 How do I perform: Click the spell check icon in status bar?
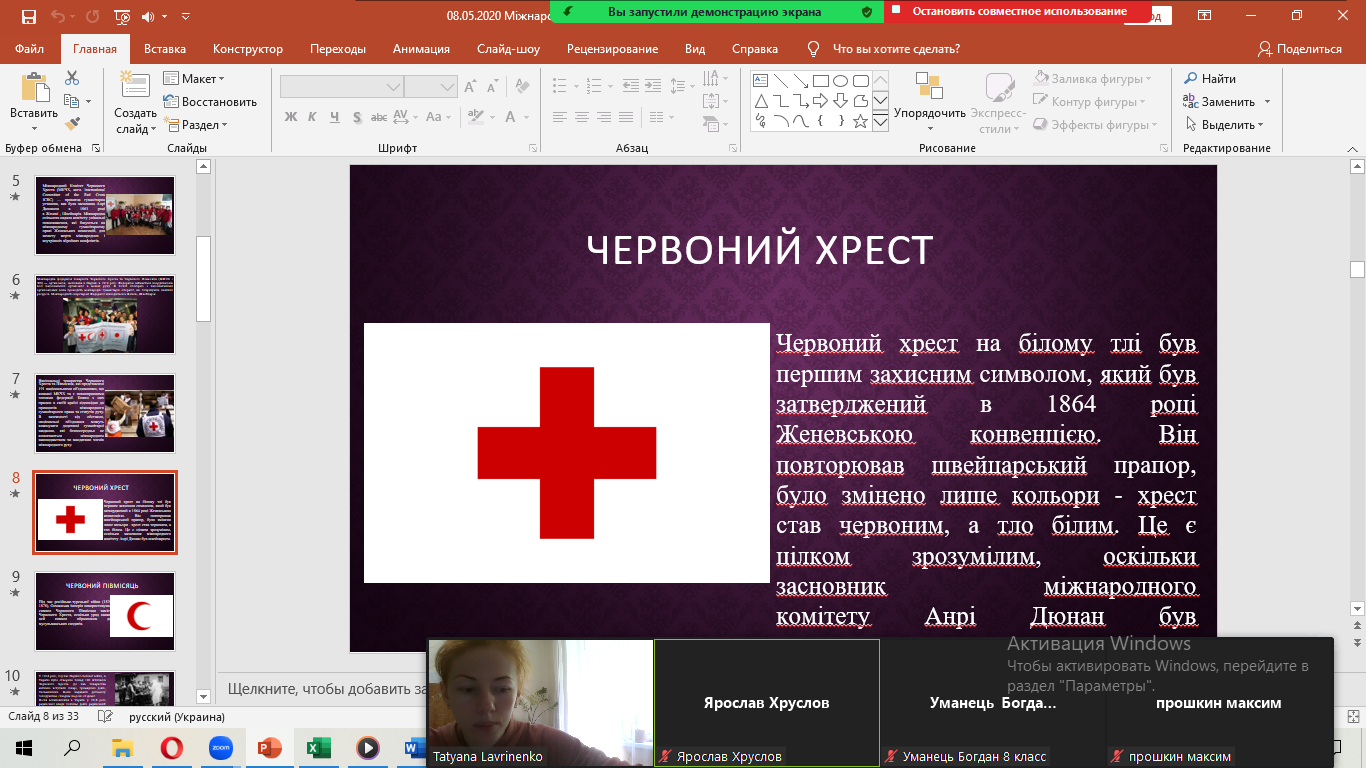click(107, 717)
